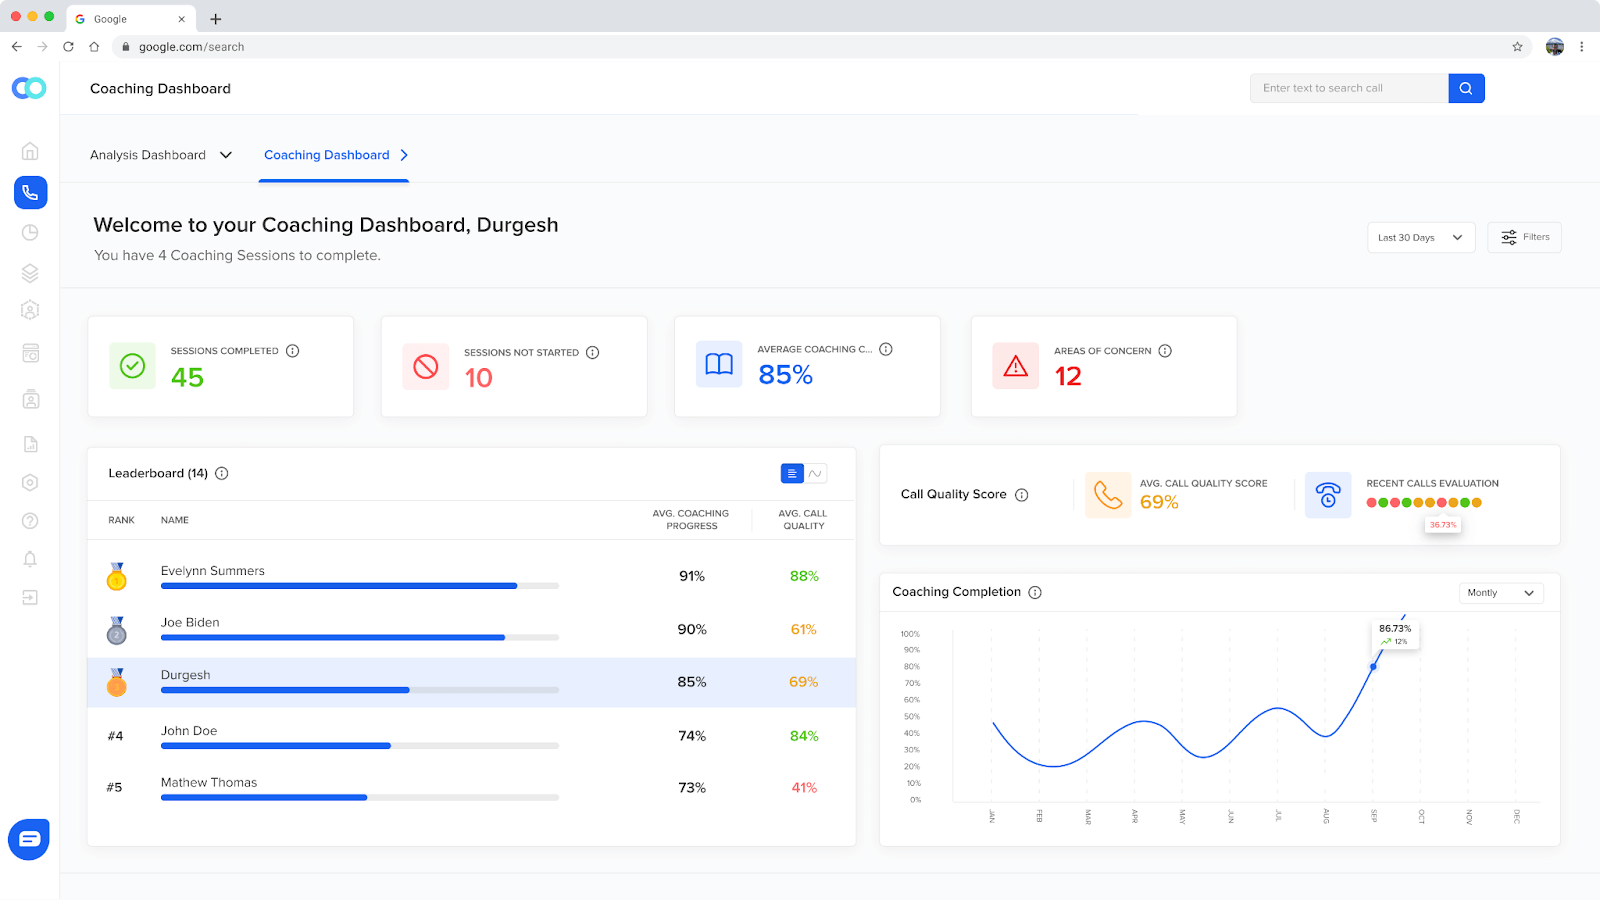Open the agent management sidebar icon
Screen dimensions: 1600x900
pyautogui.click(x=30, y=311)
